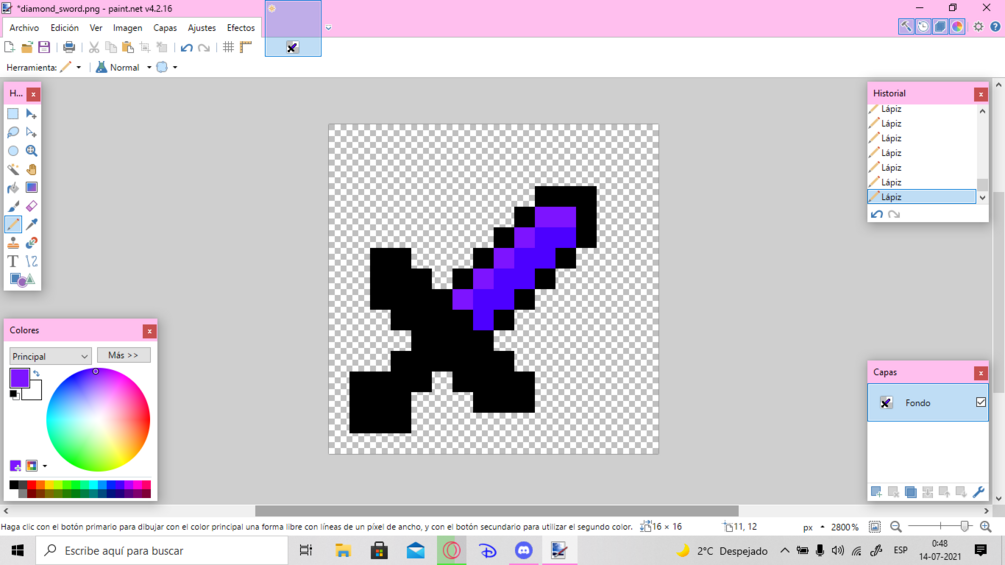Toggle Fondo layer visibility checkbox
Viewport: 1005px width, 565px height.
click(x=981, y=402)
